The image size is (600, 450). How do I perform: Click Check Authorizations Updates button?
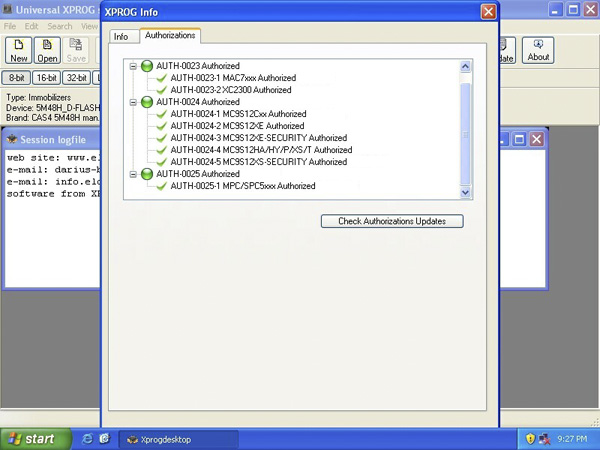pos(392,221)
